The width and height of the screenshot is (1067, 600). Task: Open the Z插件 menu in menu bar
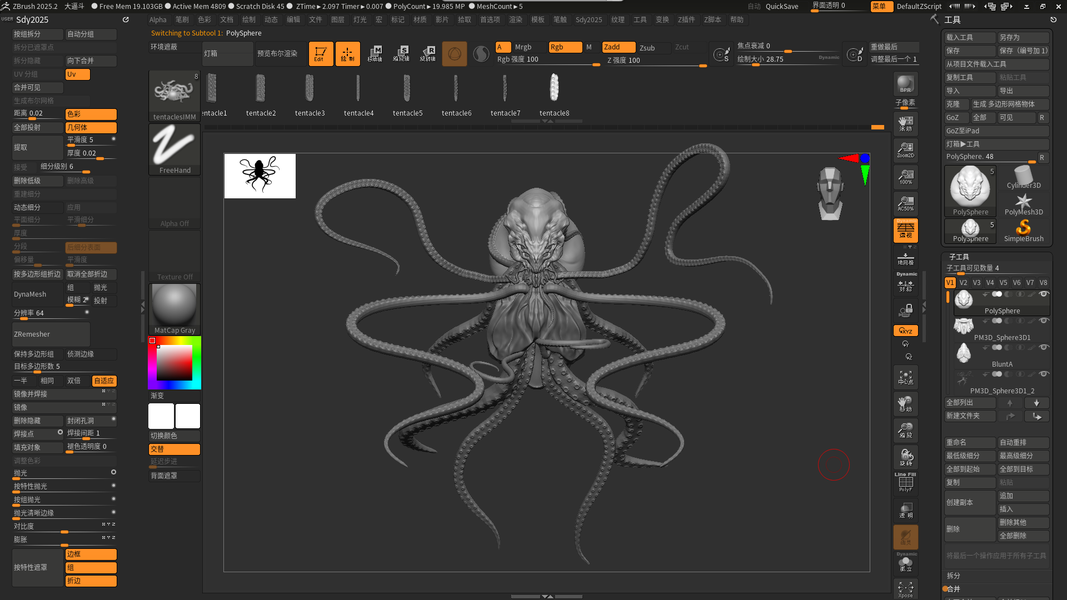point(686,20)
